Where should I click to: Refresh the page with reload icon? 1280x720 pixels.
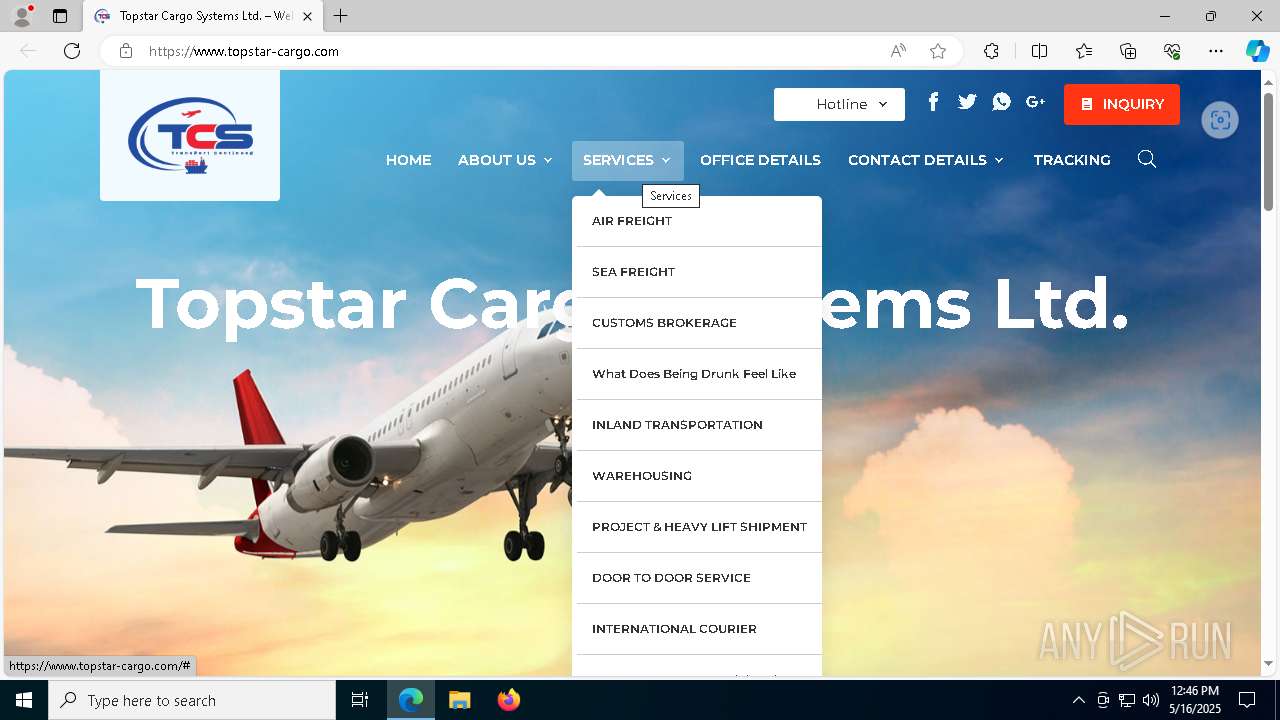(72, 51)
